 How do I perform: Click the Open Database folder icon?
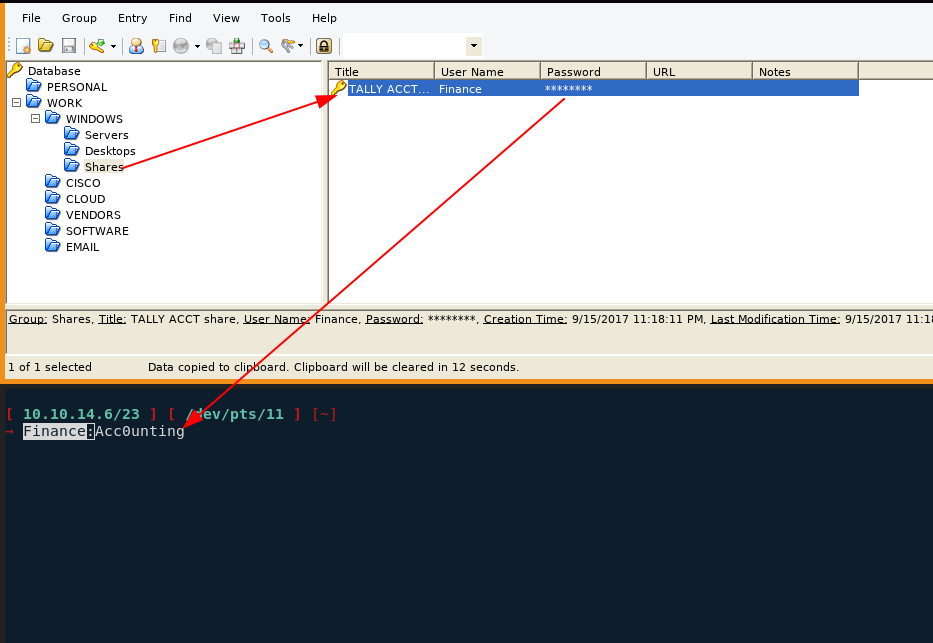46,46
